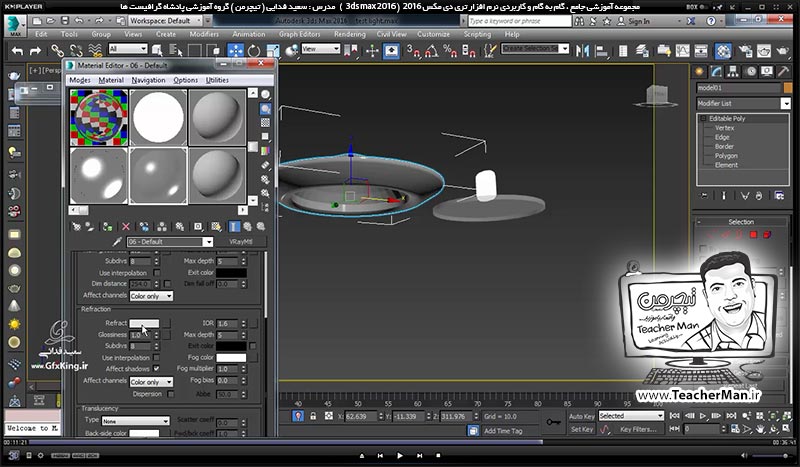Open the Hierarchy command panel tab
This screenshot has width=800, height=467.
[x=733, y=71]
